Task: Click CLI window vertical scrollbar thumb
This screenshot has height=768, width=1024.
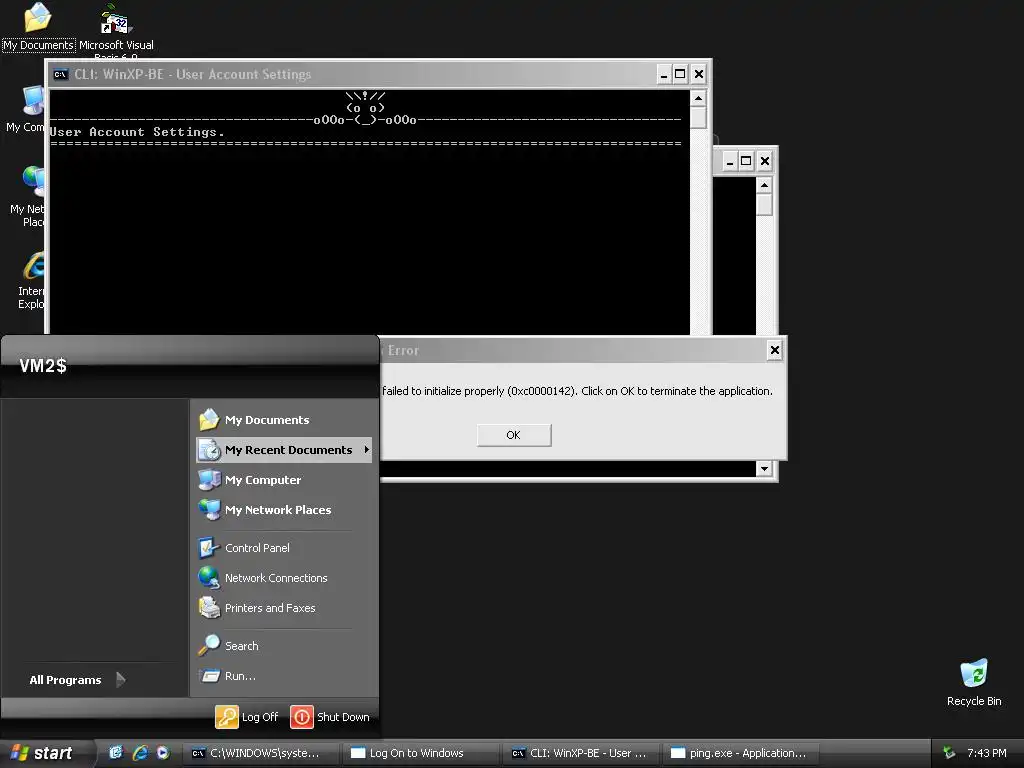Action: coord(698,118)
